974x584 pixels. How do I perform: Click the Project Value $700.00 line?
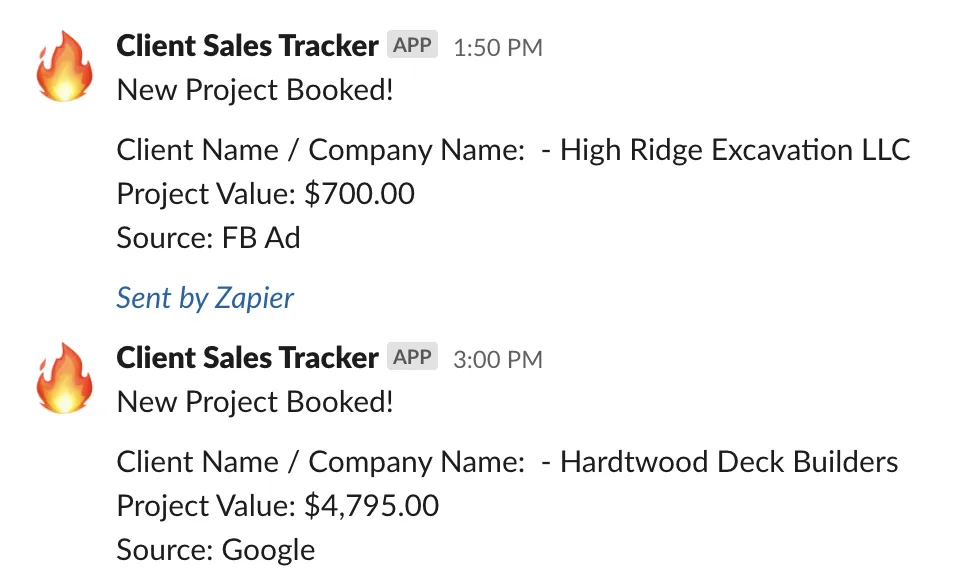[265, 194]
